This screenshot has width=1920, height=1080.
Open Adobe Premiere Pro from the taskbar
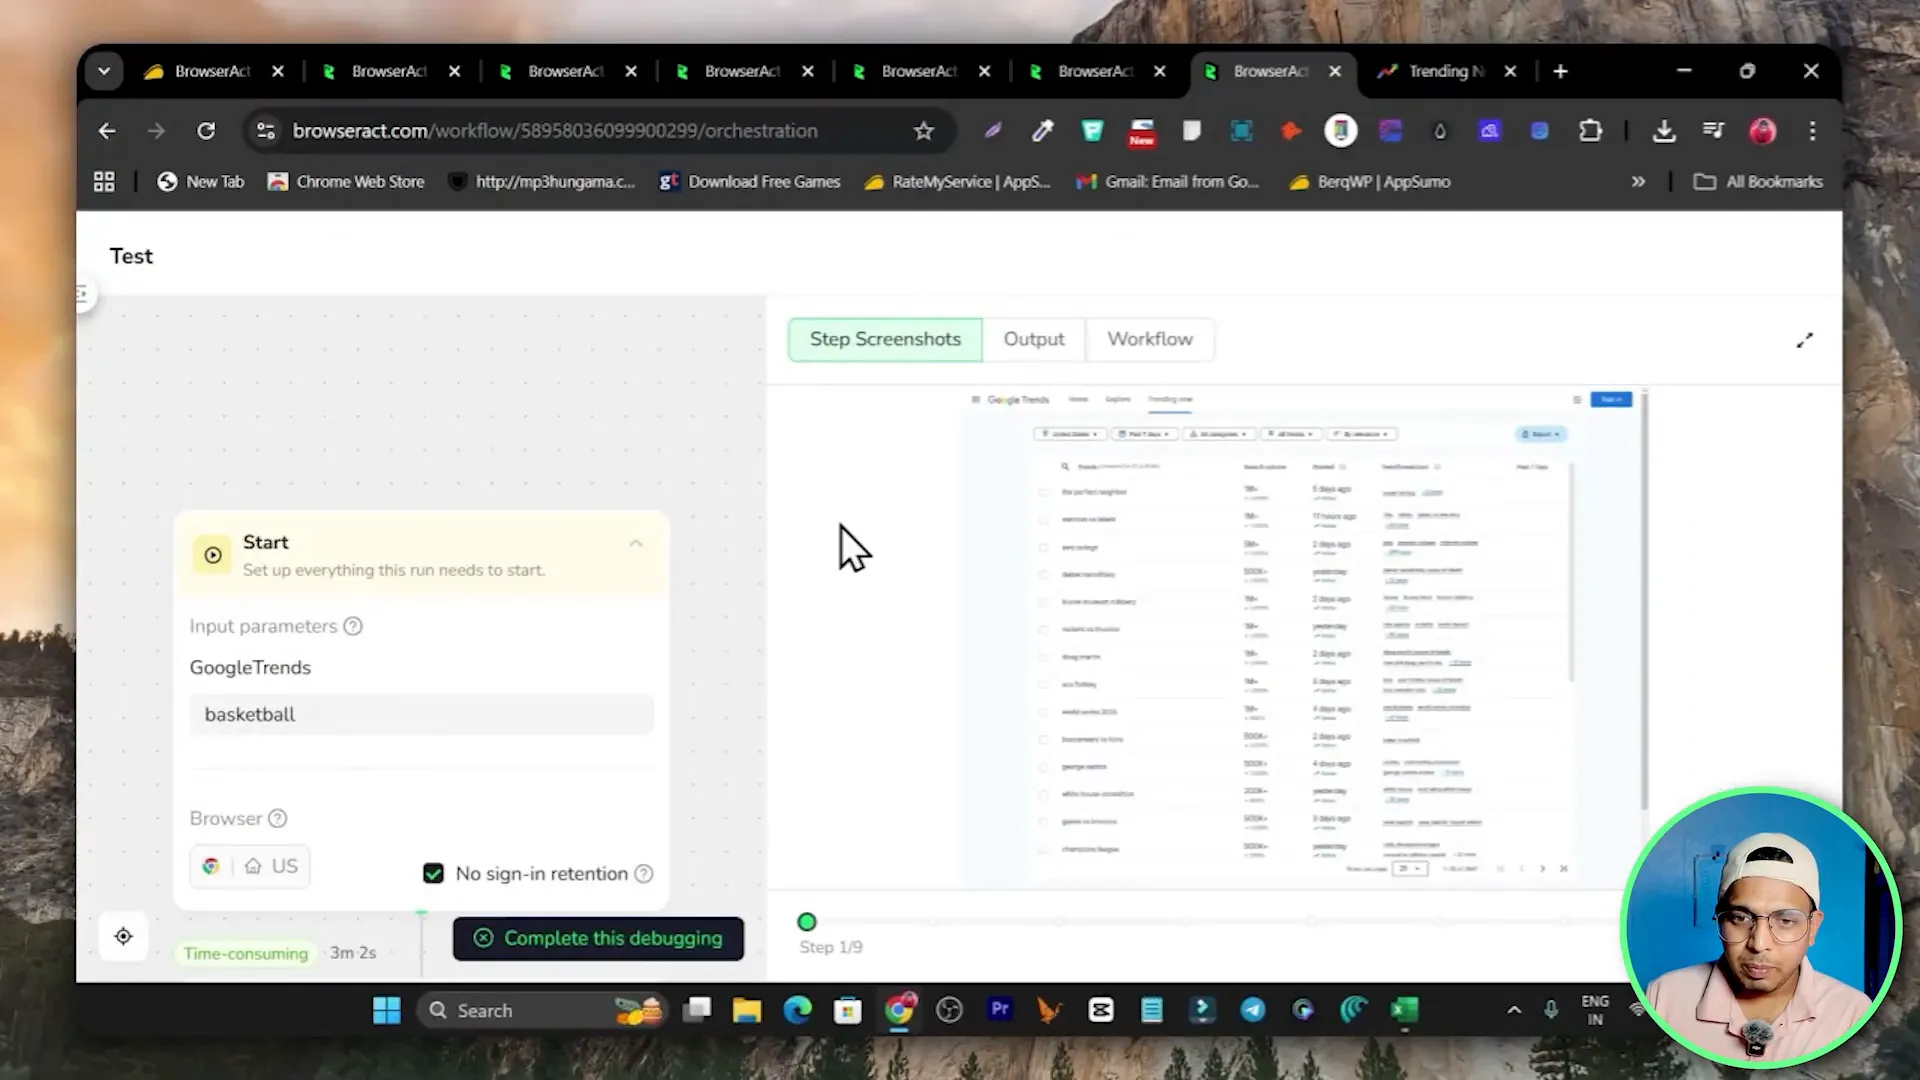(x=999, y=1010)
